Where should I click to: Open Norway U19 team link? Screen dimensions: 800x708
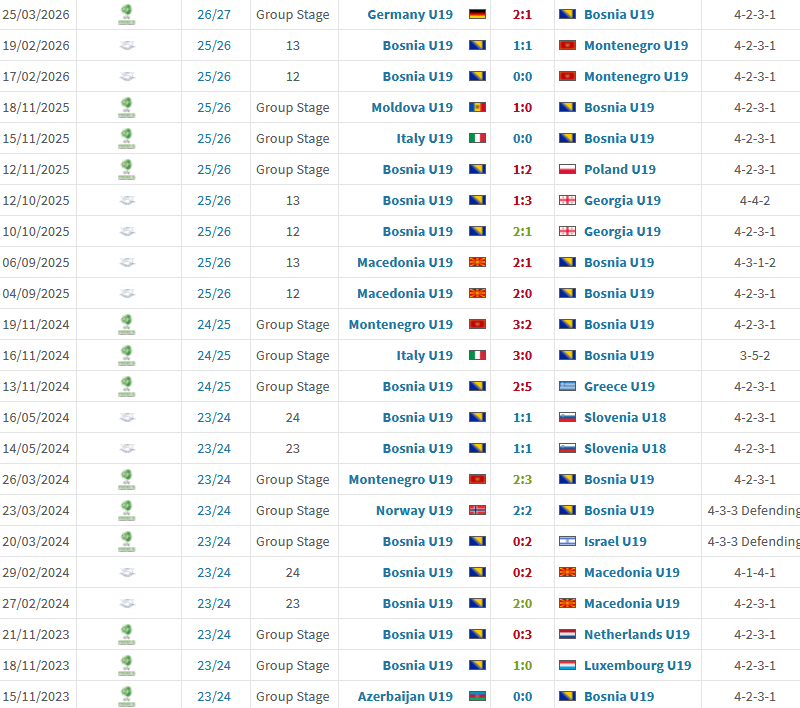pyautogui.click(x=414, y=511)
